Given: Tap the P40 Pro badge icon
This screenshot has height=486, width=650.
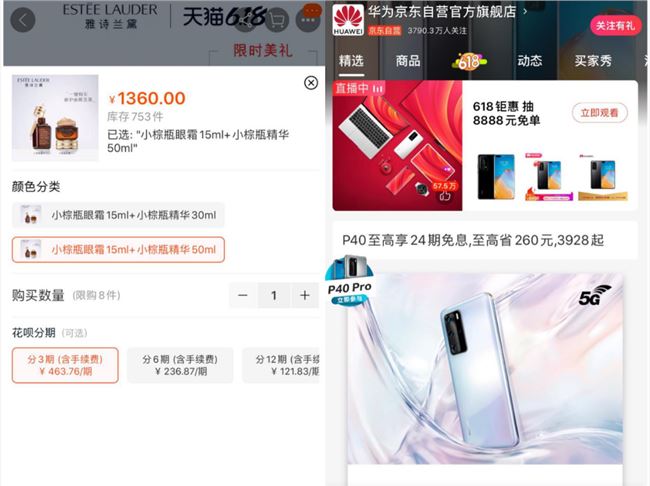Looking at the screenshot, I should click(x=349, y=280).
